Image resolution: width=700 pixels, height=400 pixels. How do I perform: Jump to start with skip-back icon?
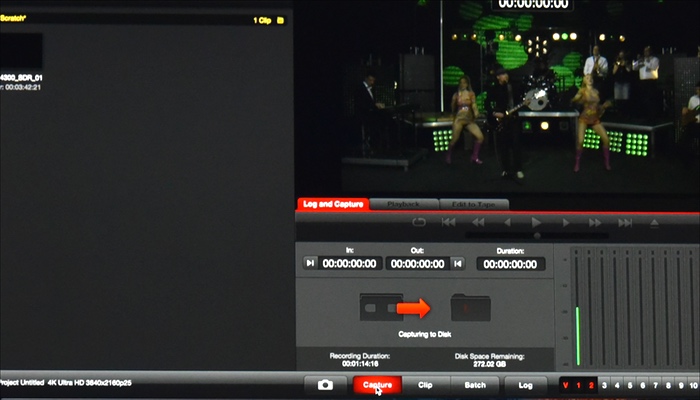pos(448,222)
